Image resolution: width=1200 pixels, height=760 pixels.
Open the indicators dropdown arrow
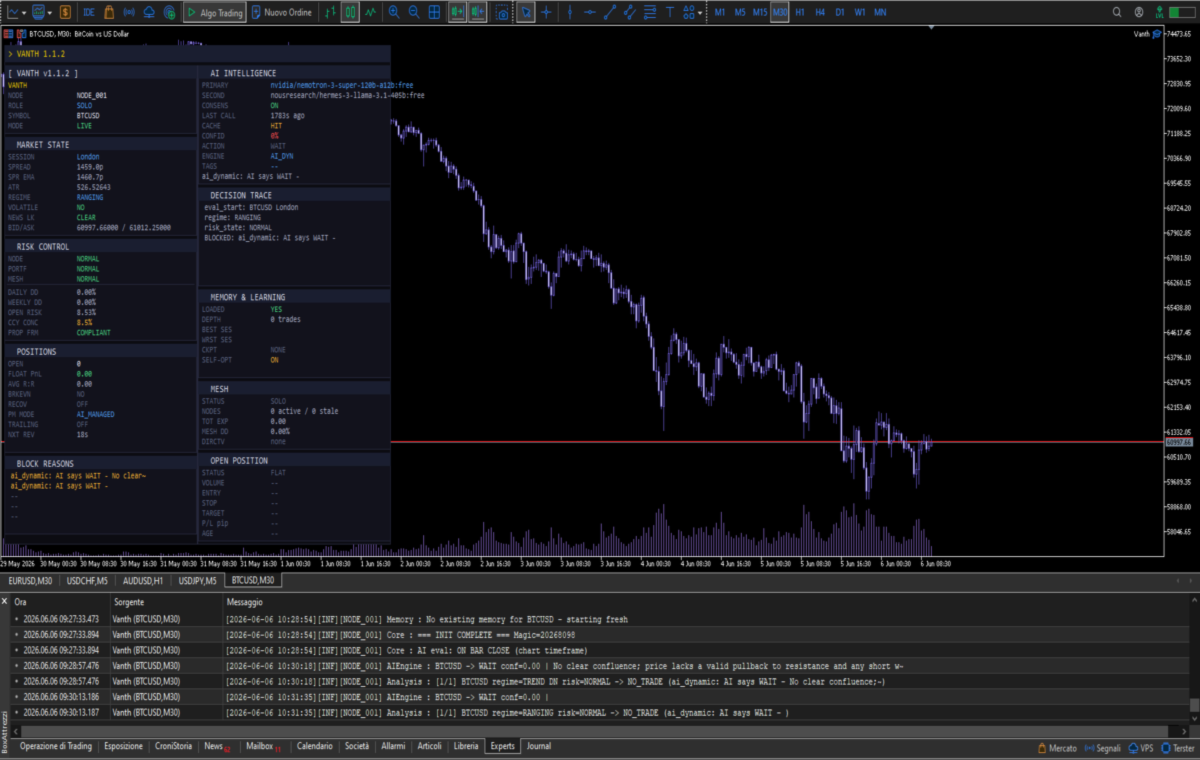50,13
